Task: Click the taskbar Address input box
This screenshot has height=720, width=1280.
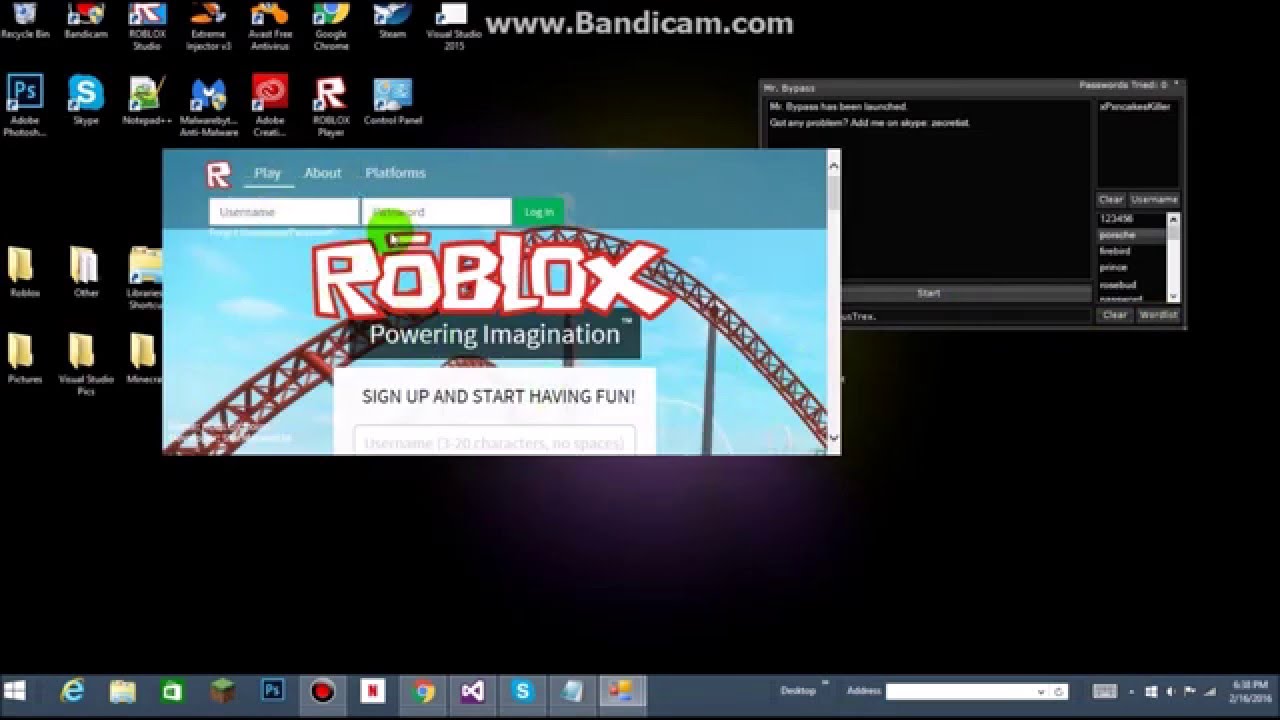Action: click(960, 691)
